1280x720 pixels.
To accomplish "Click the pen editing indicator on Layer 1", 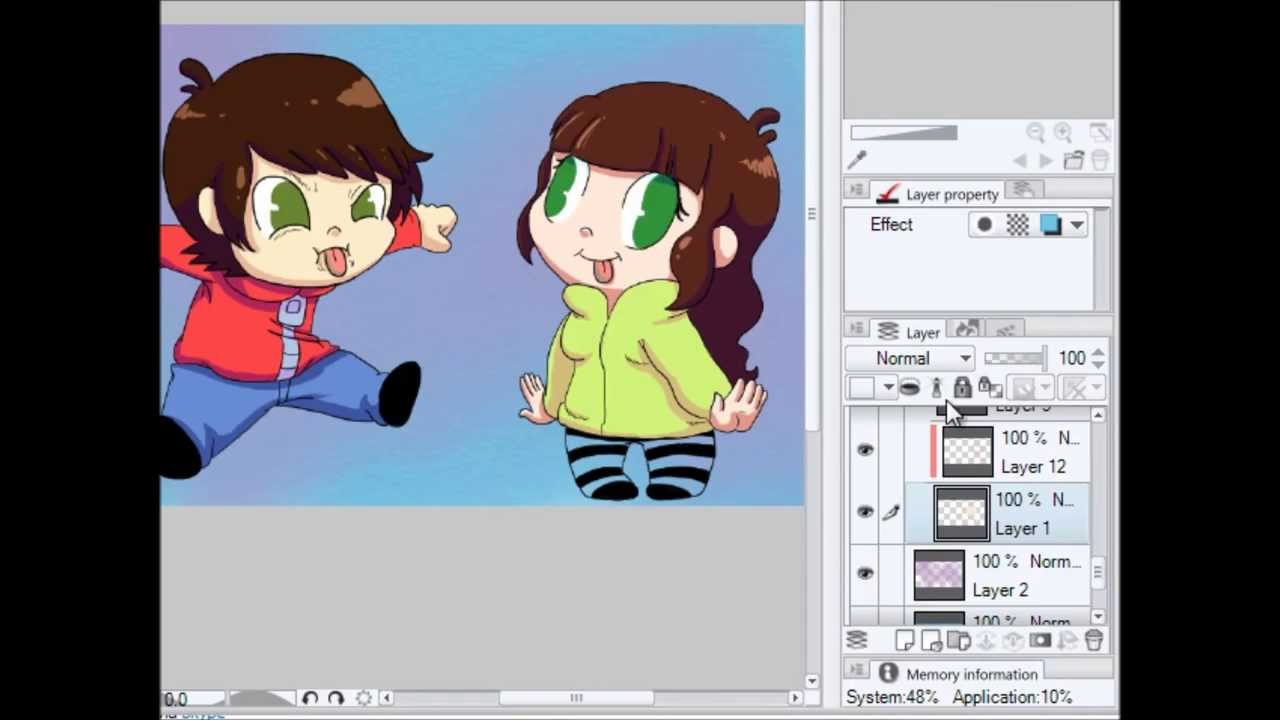I will 890,513.
